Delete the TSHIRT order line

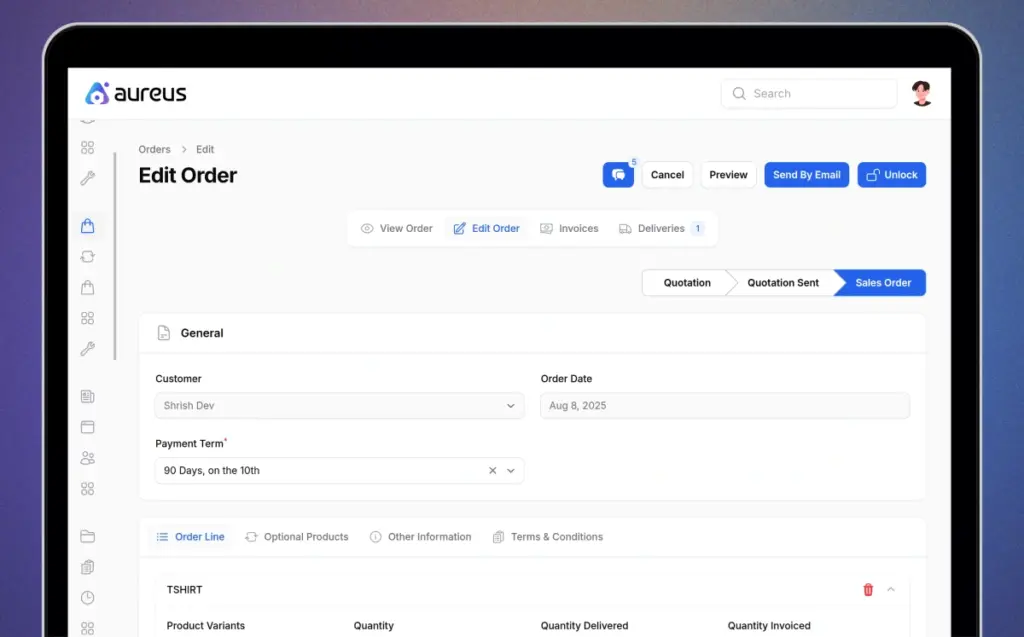click(x=868, y=590)
